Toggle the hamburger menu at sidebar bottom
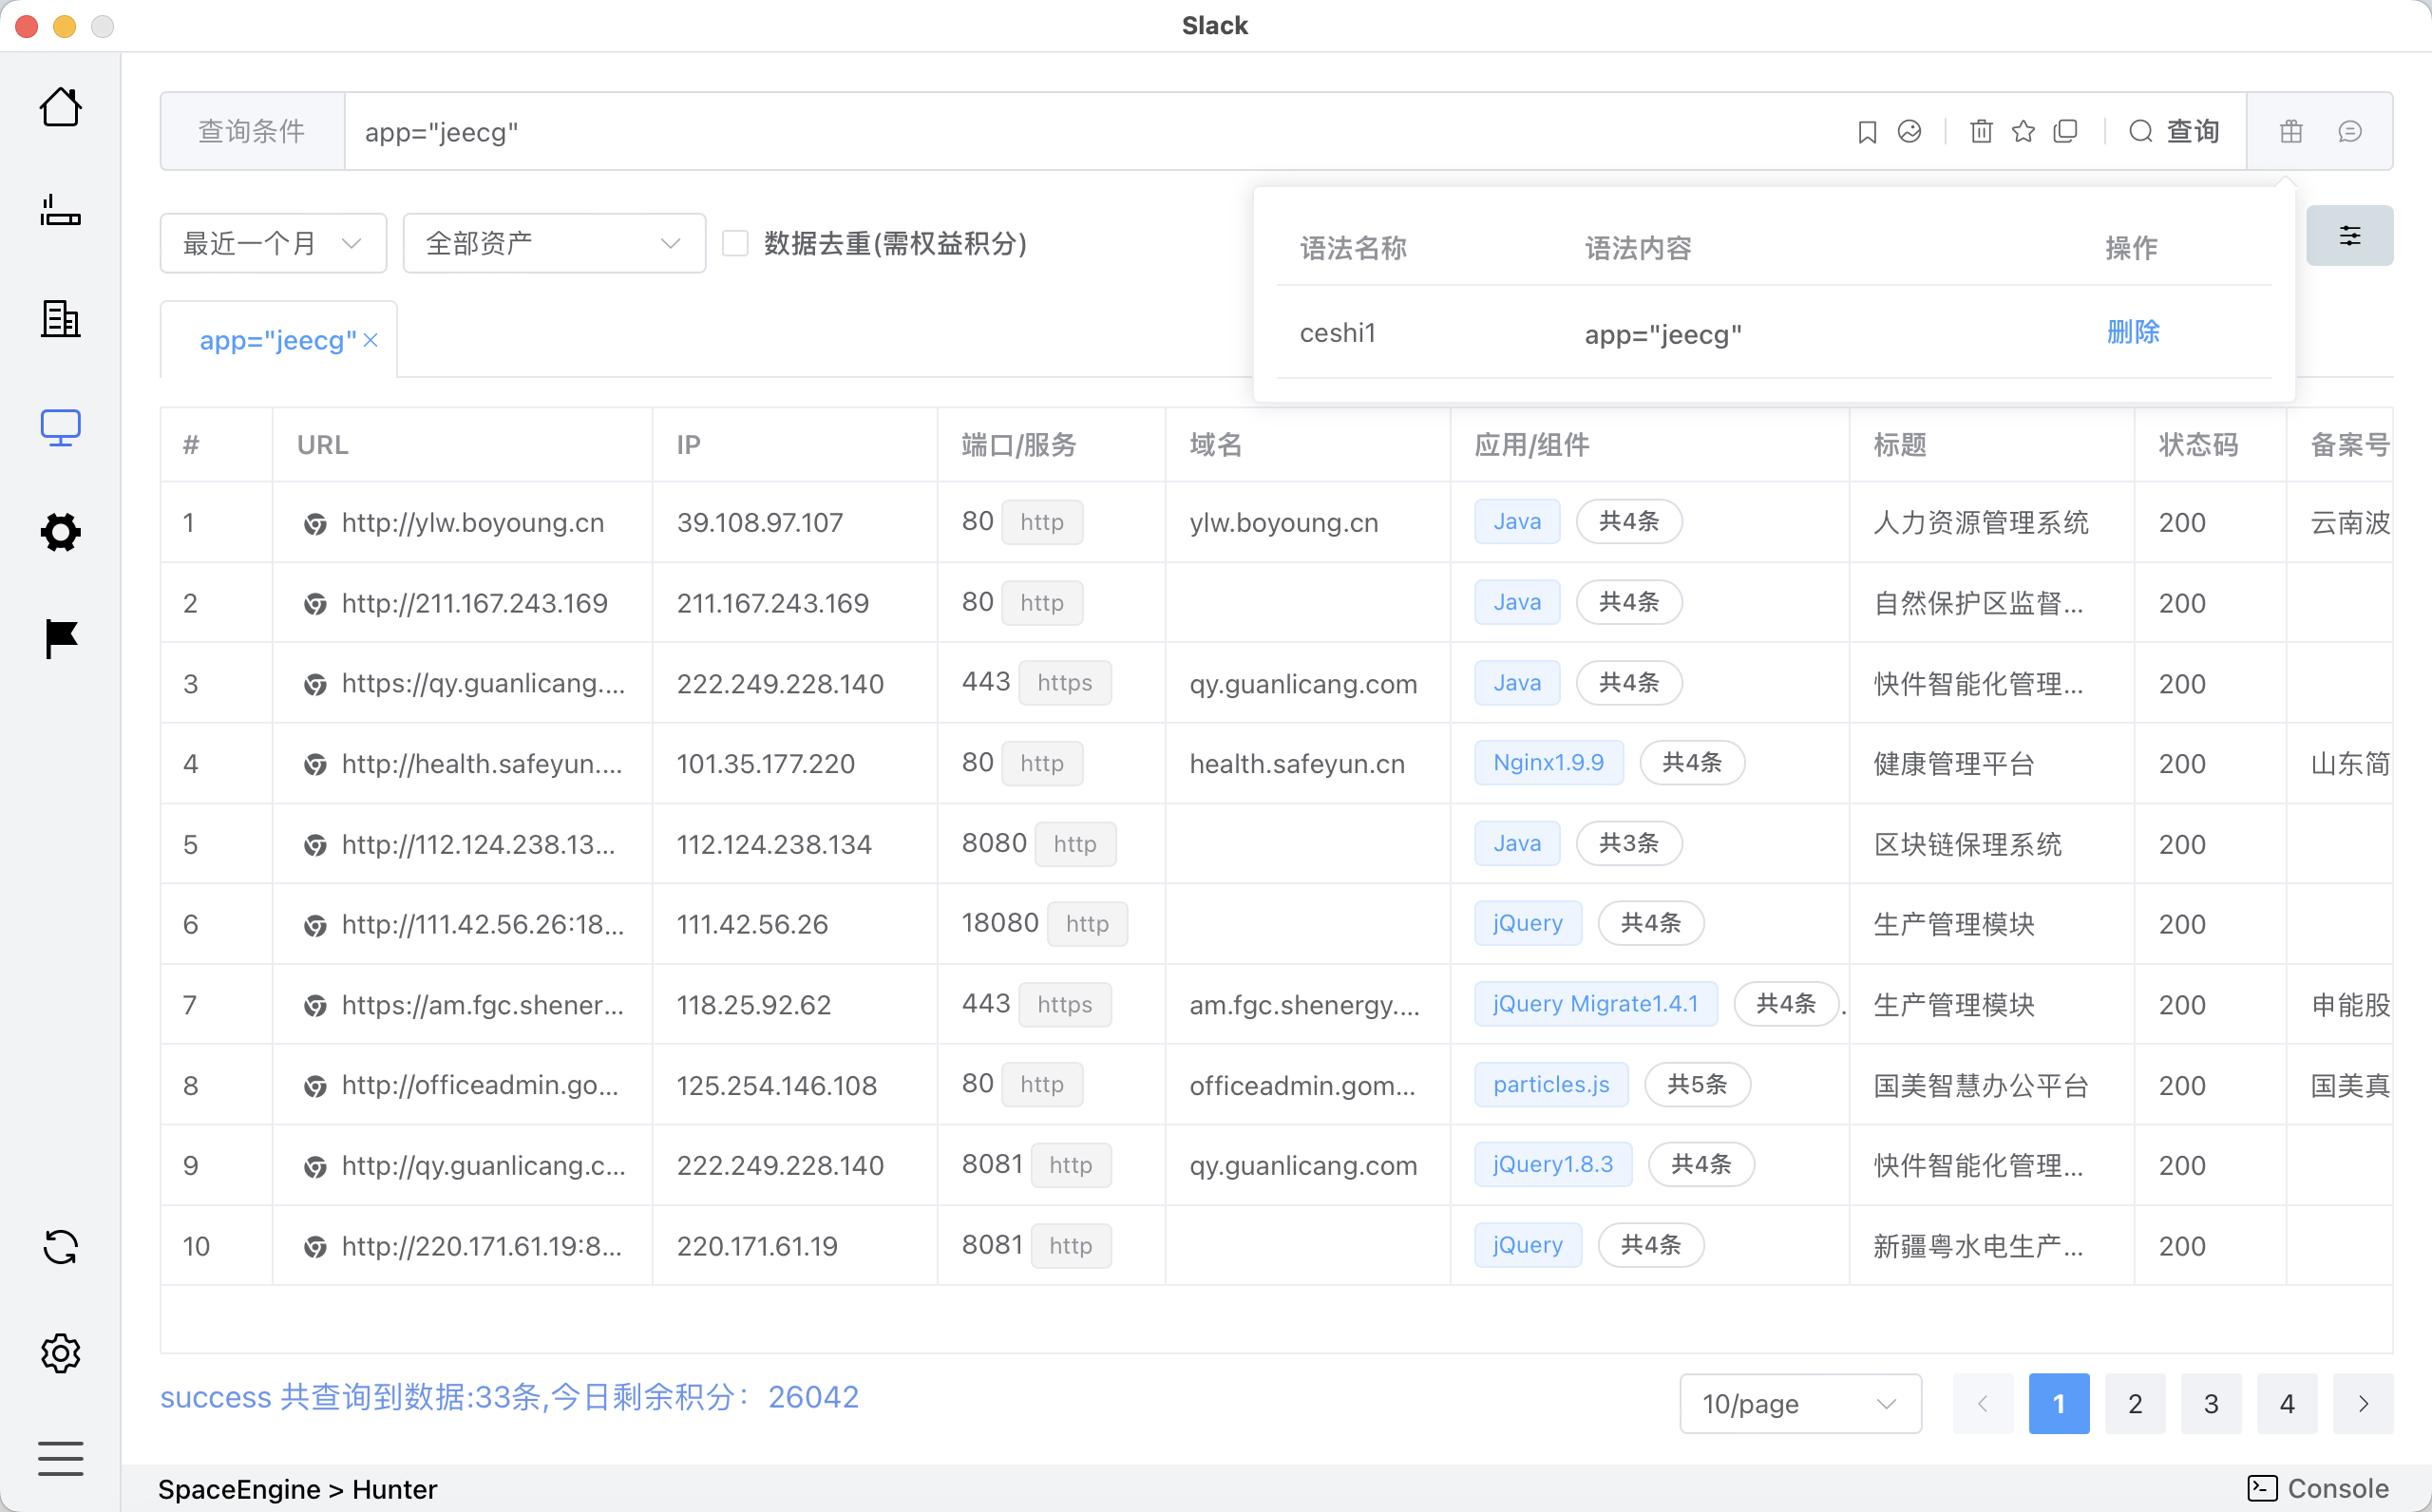The image size is (2432, 1512). click(x=60, y=1458)
